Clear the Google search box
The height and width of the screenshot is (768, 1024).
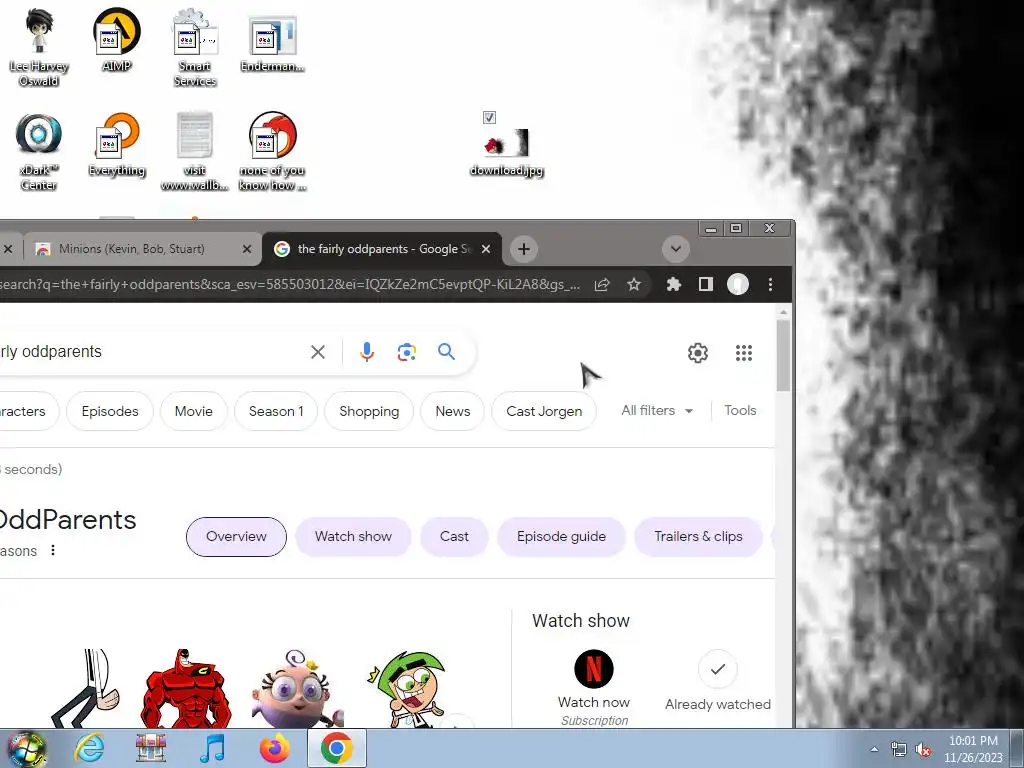point(318,352)
